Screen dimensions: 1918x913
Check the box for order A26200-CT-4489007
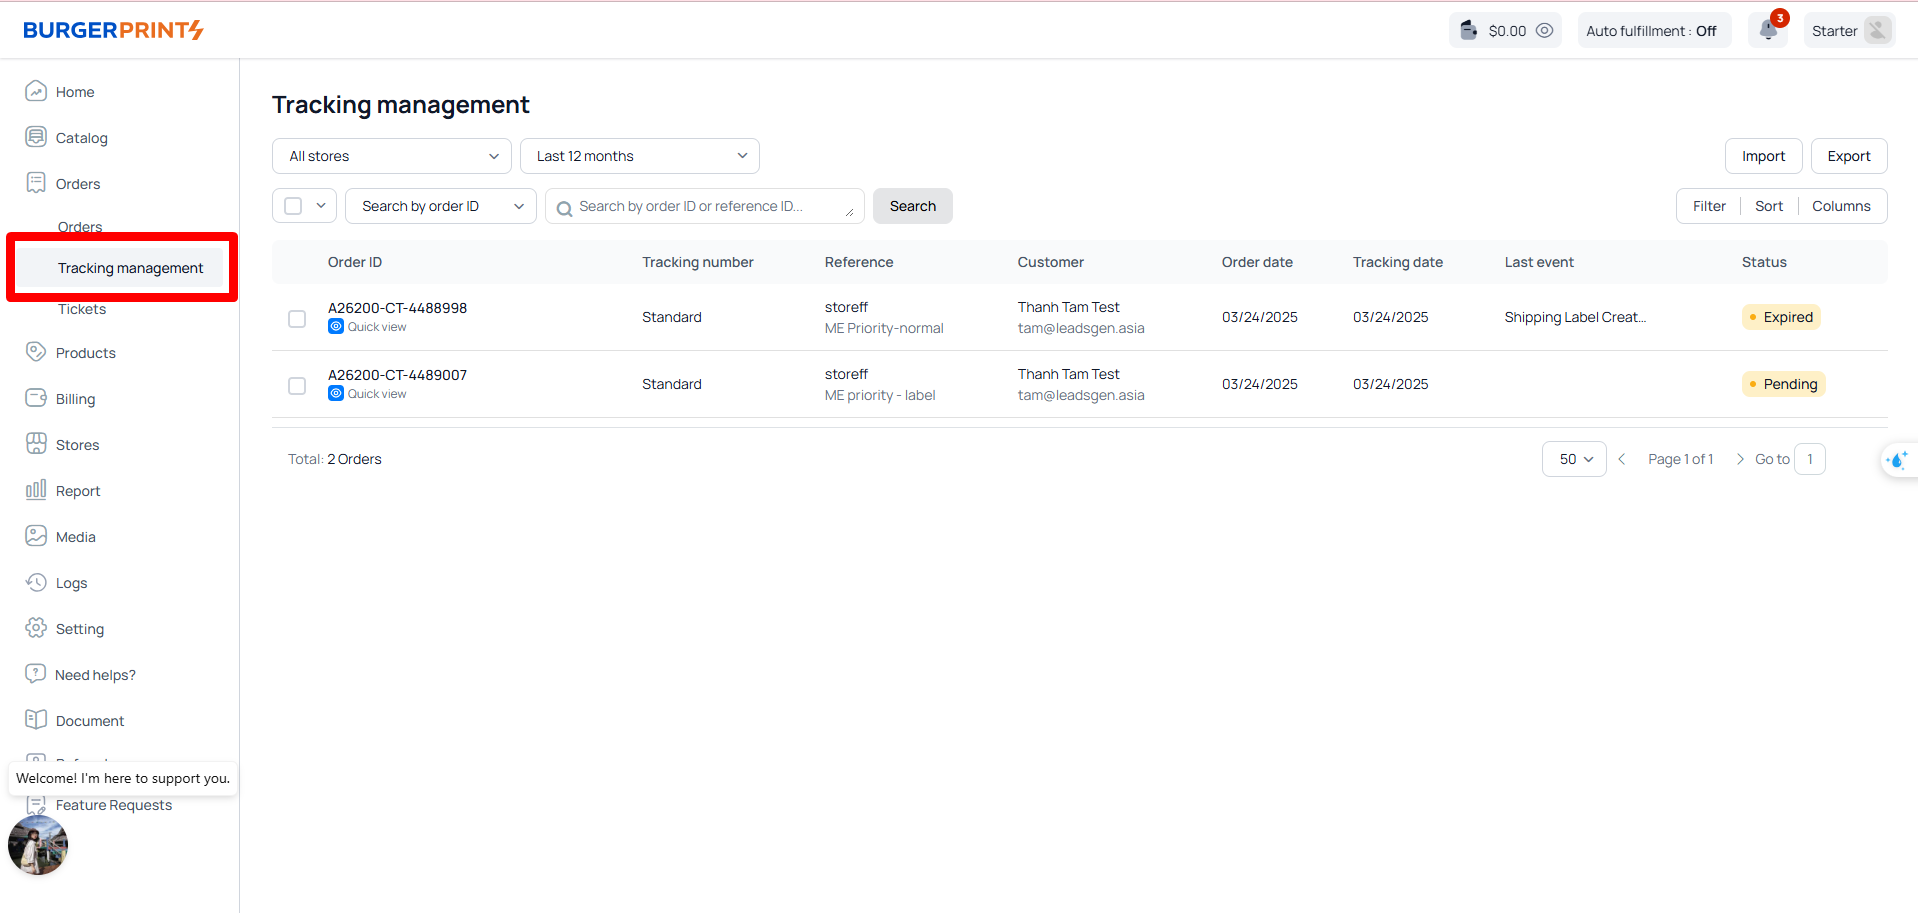tap(297, 386)
